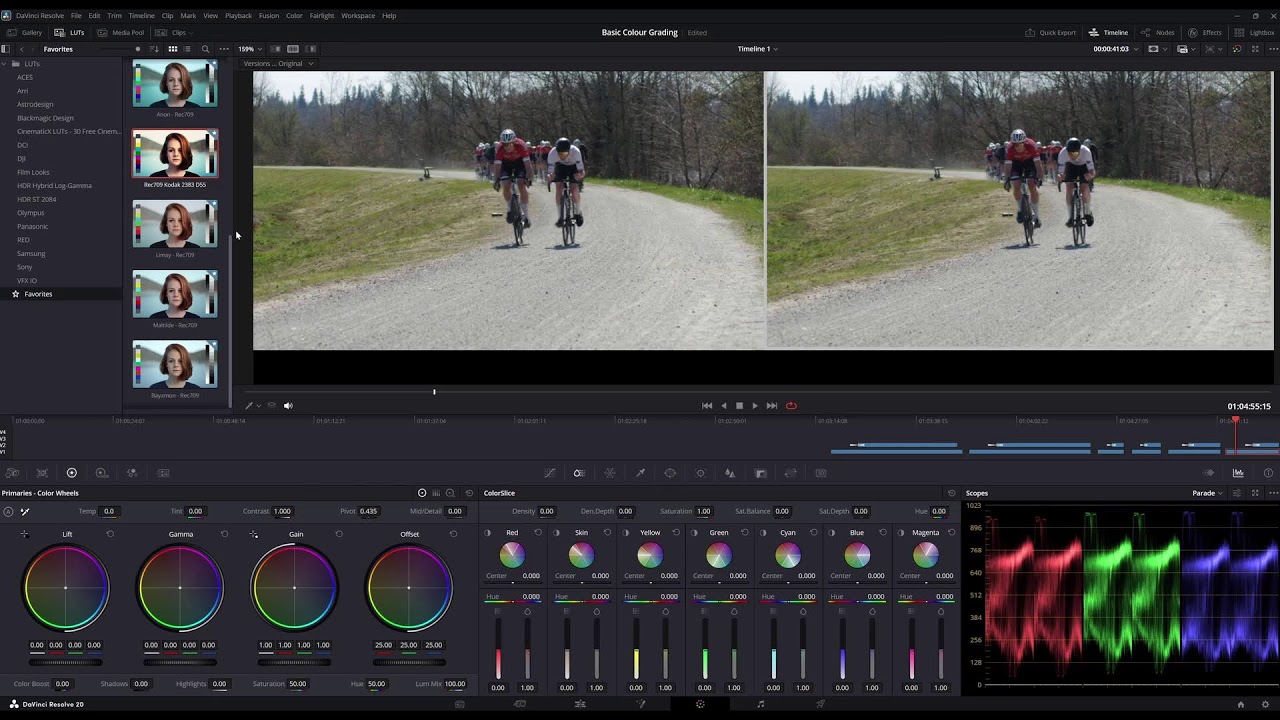
Task: Toggle the Skin ColorSlice enable icon
Action: 557,533
